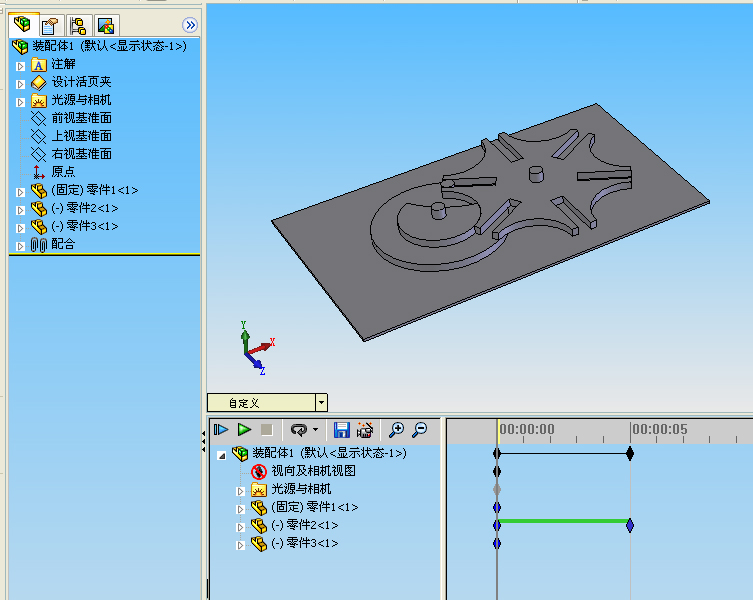This screenshot has height=600, width=753.
Task: Select the 装配体1 start keyframe at 0 seconds
Action: (497, 453)
